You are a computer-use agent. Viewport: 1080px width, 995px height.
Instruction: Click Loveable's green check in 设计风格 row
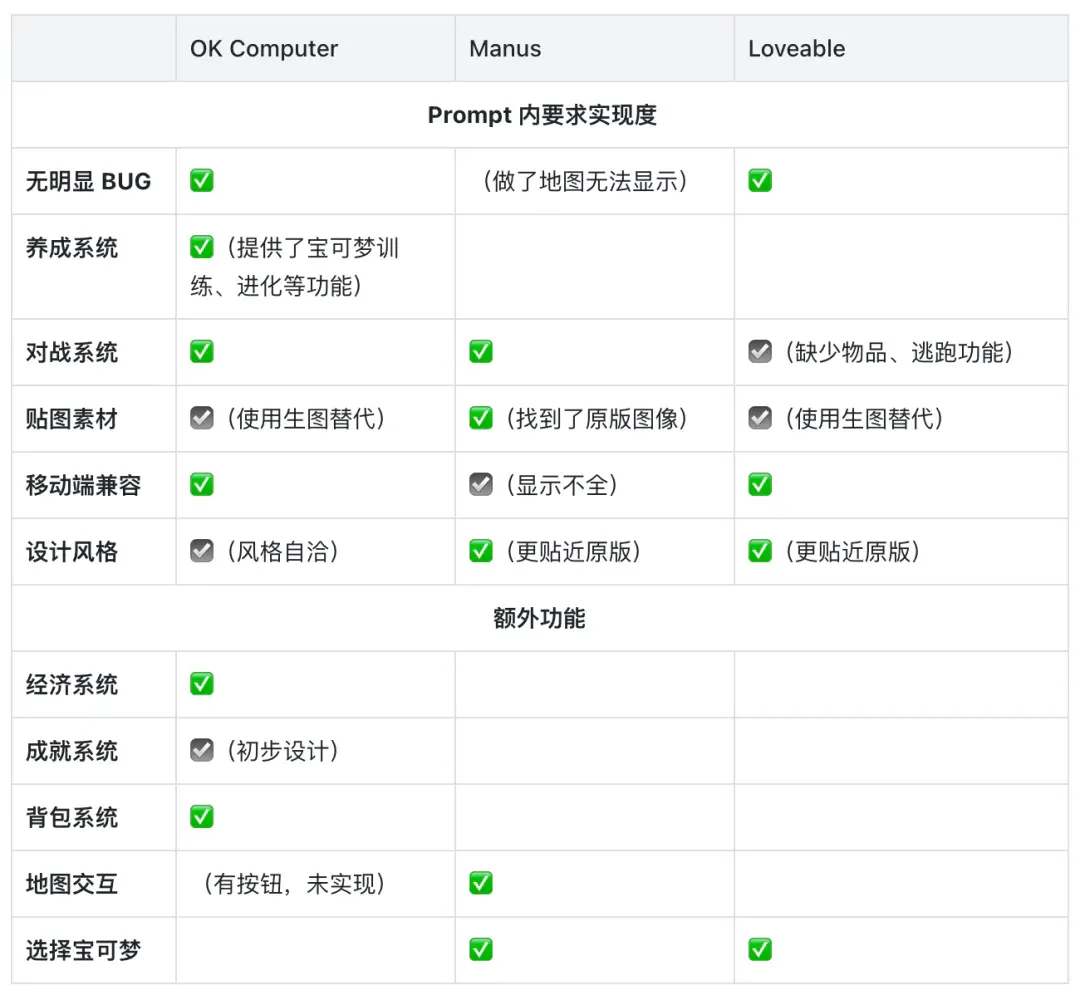[760, 550]
